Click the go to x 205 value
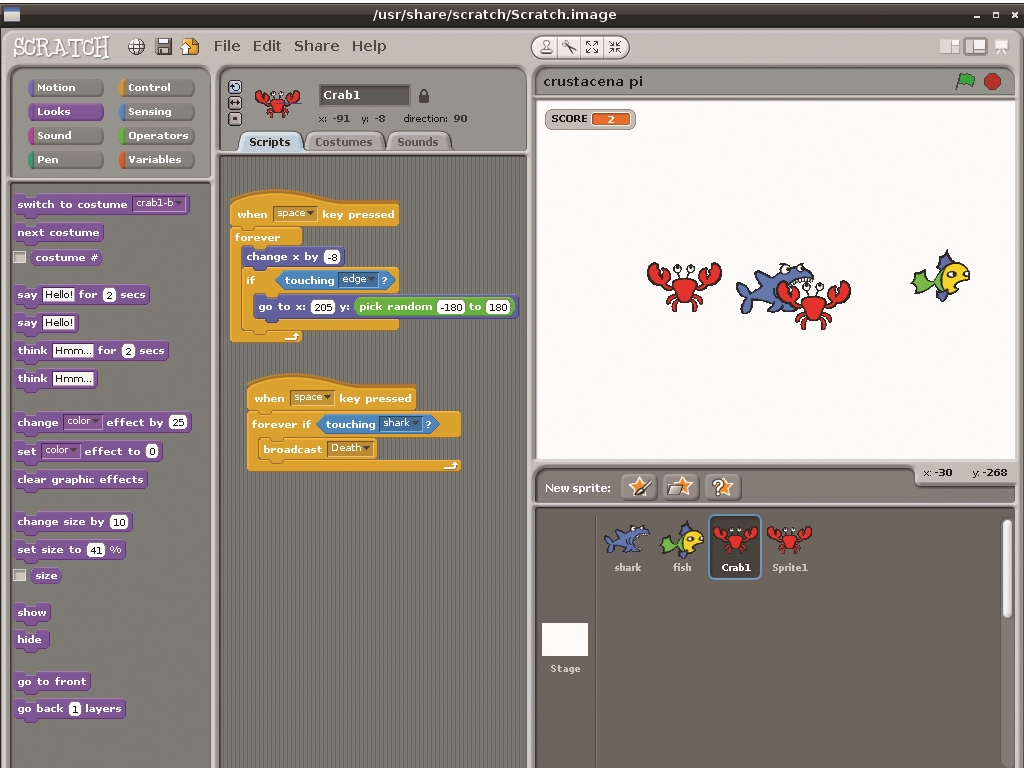This screenshot has width=1024, height=768. 323,307
